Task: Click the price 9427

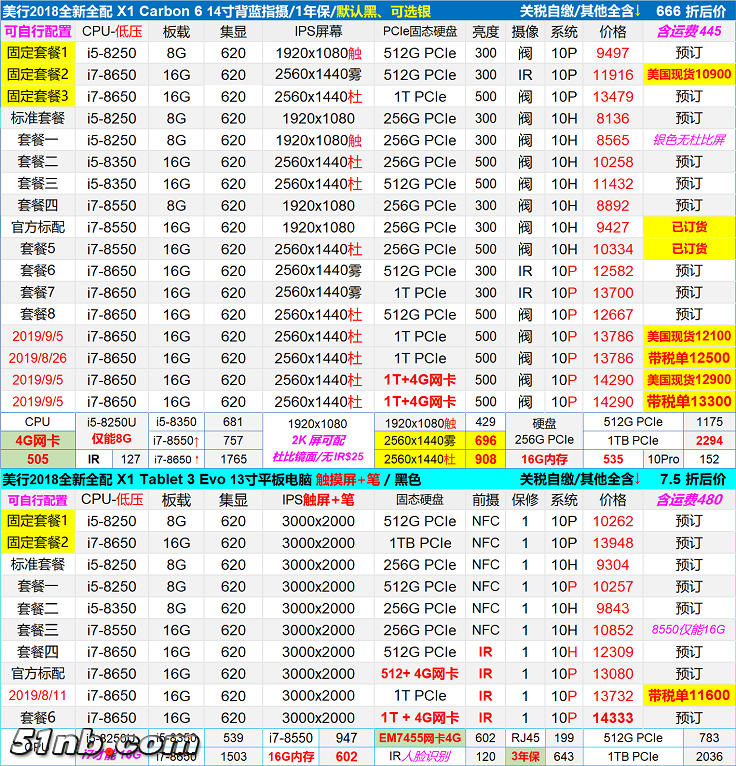Action: 612,227
